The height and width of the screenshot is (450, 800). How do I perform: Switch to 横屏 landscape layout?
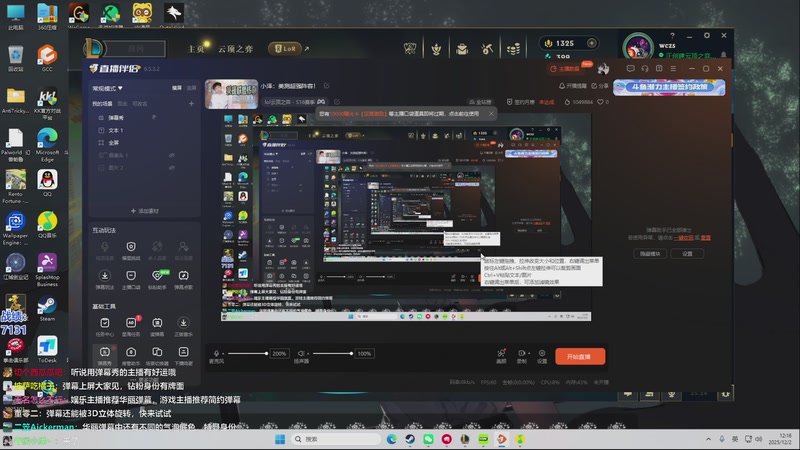(x=177, y=88)
